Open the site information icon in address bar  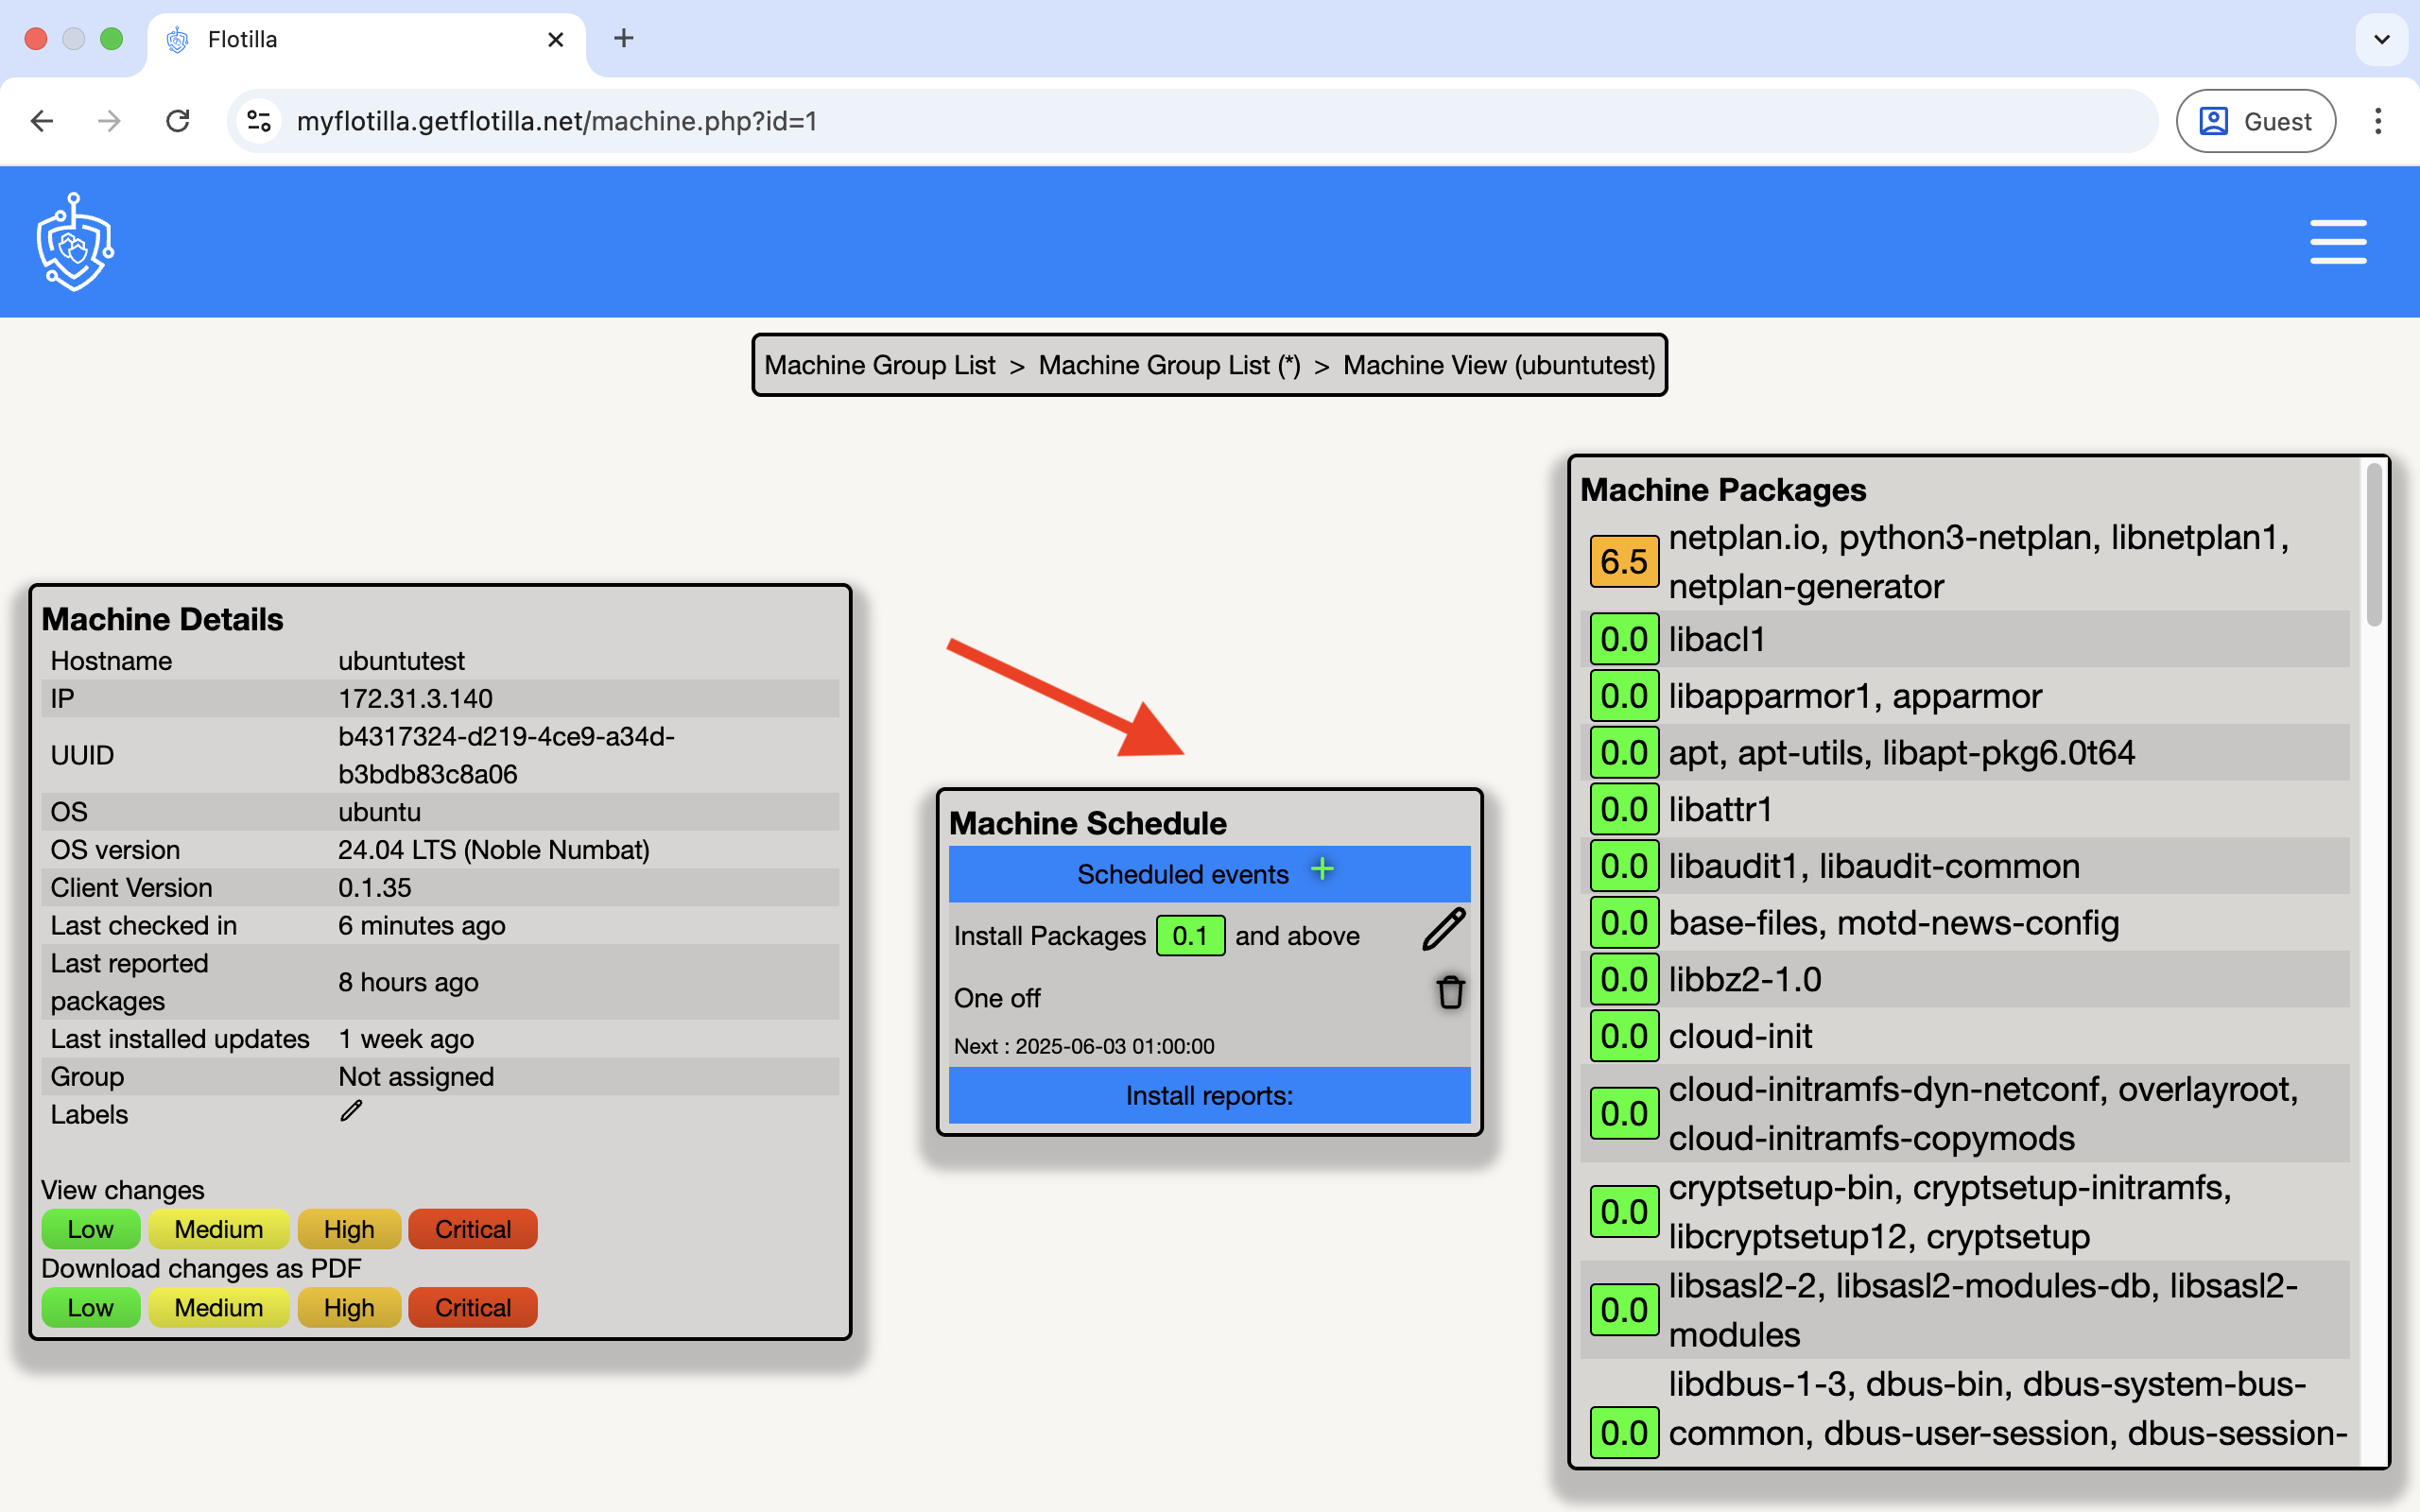point(259,121)
